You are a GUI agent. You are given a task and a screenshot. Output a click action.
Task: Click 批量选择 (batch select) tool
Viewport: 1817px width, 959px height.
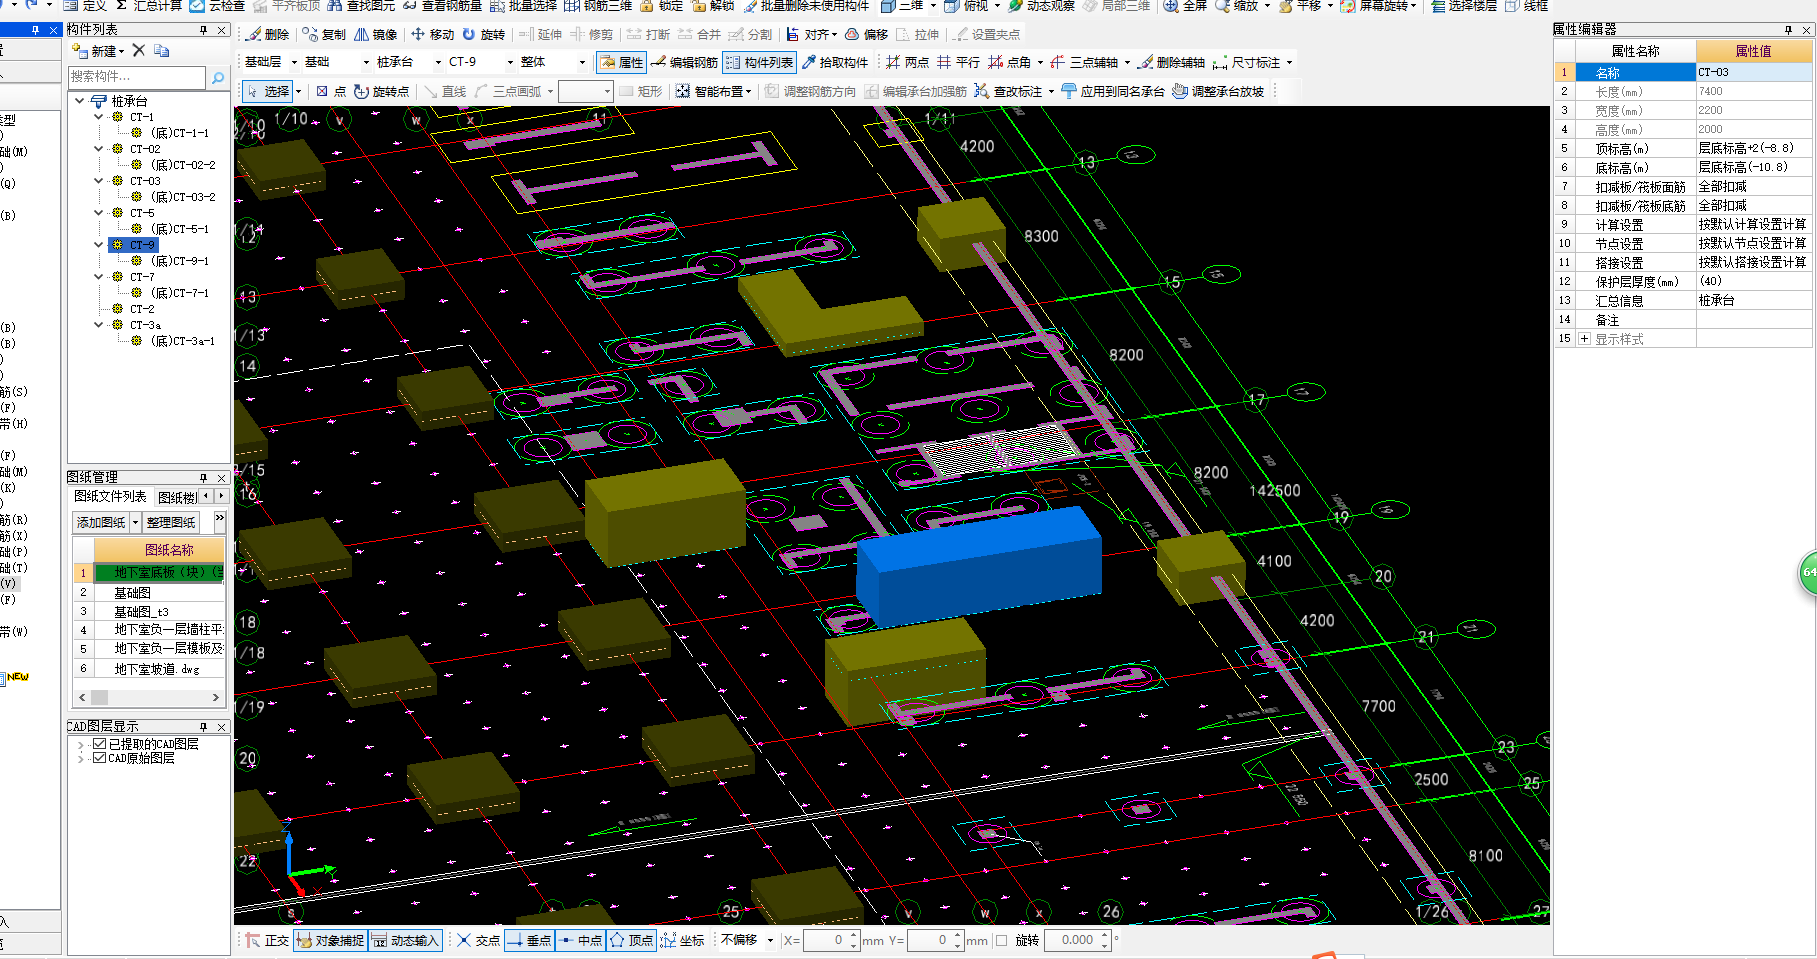[523, 6]
